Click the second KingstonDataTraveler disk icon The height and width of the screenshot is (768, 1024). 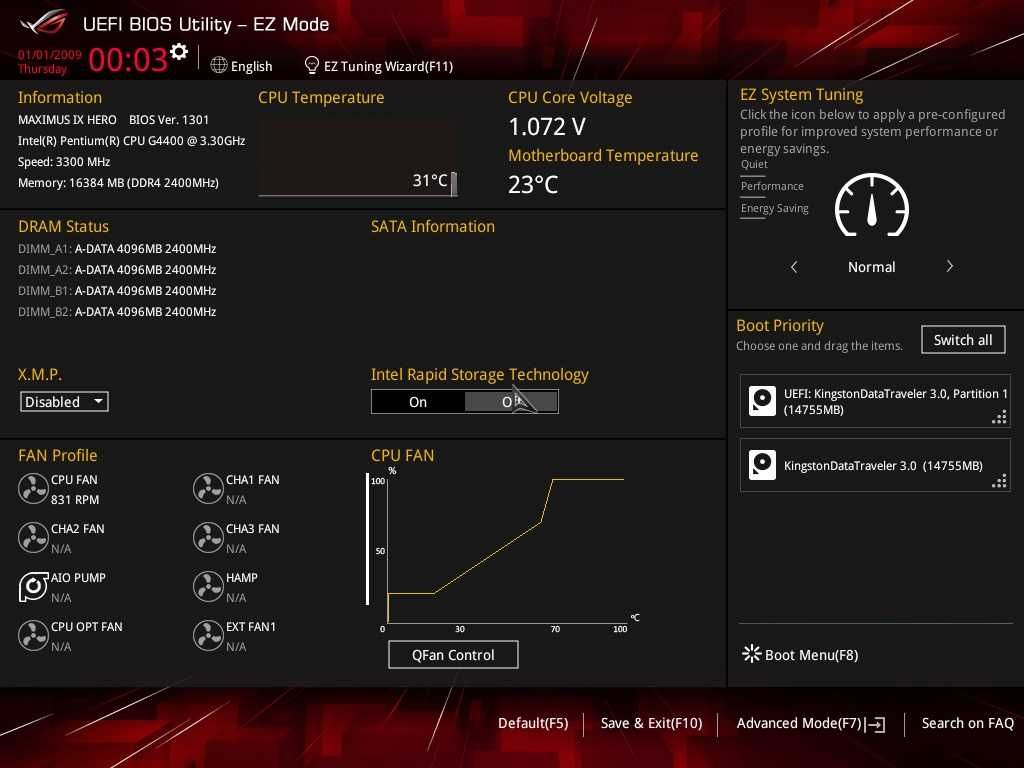(x=762, y=465)
